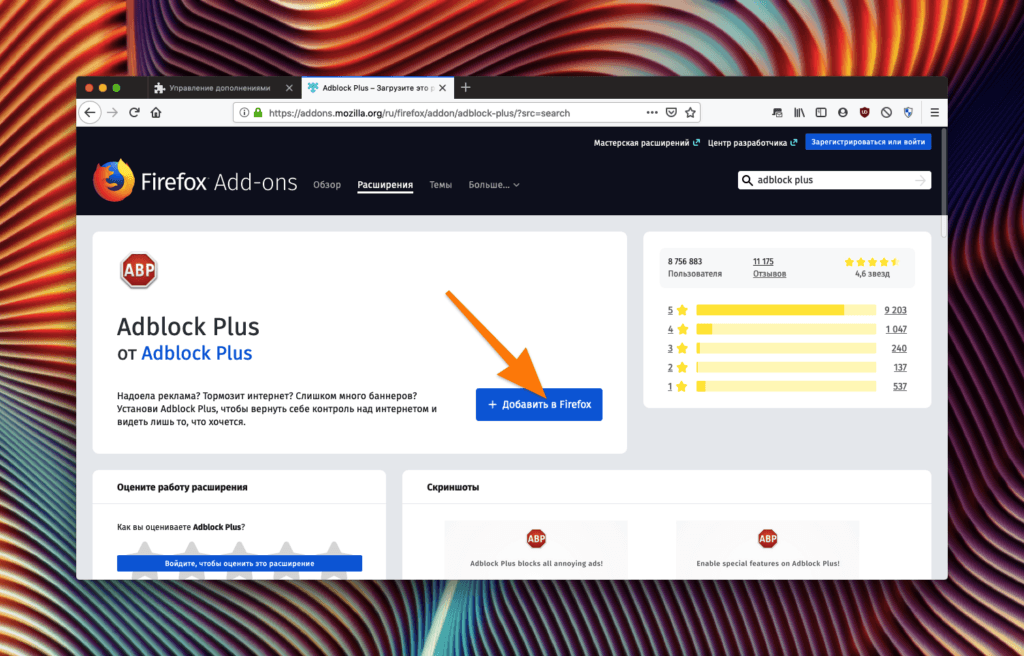Open page actions three-dot menu
The width and height of the screenshot is (1024, 656).
652,112
